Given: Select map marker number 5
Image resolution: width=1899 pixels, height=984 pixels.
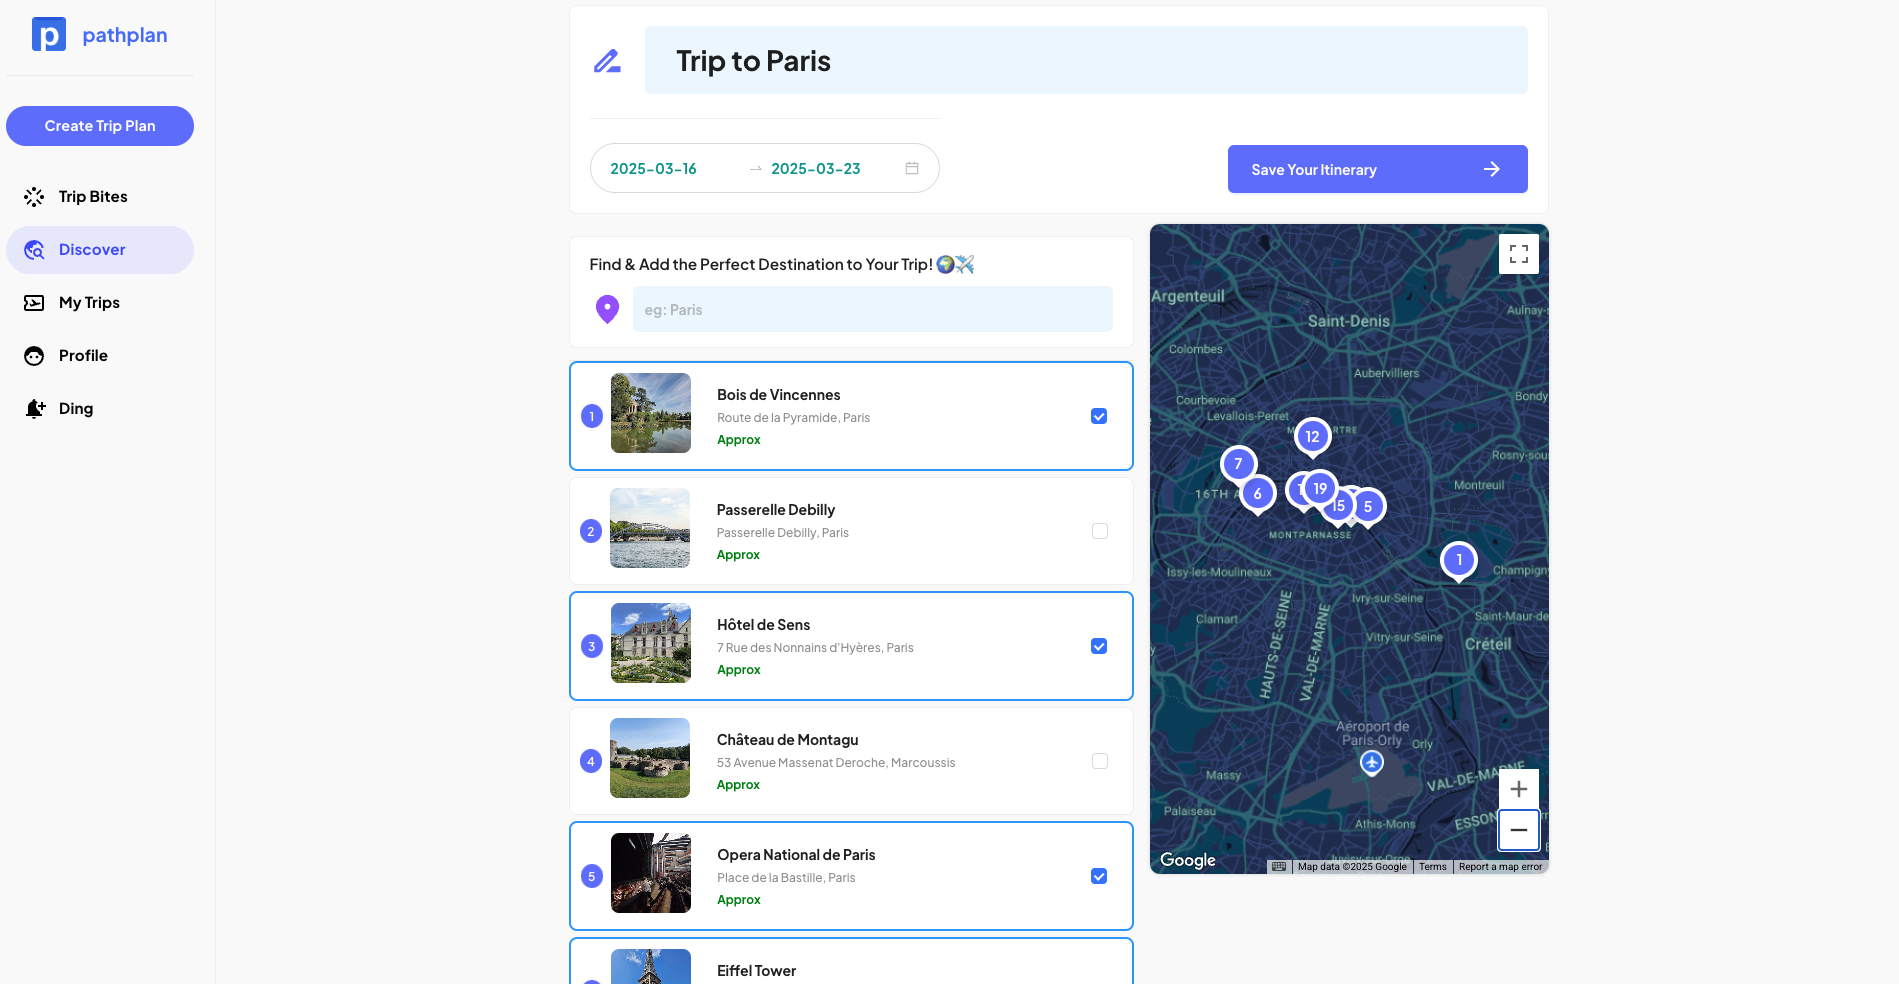Looking at the screenshot, I should [1368, 507].
